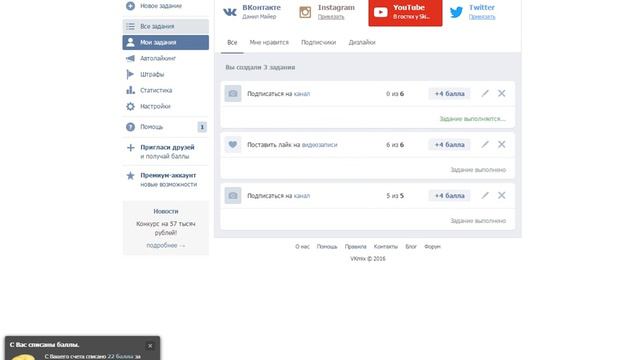Viewport: 640px width, 360px height.
Task: Switch to the Мне нравится tab
Action: tap(269, 42)
